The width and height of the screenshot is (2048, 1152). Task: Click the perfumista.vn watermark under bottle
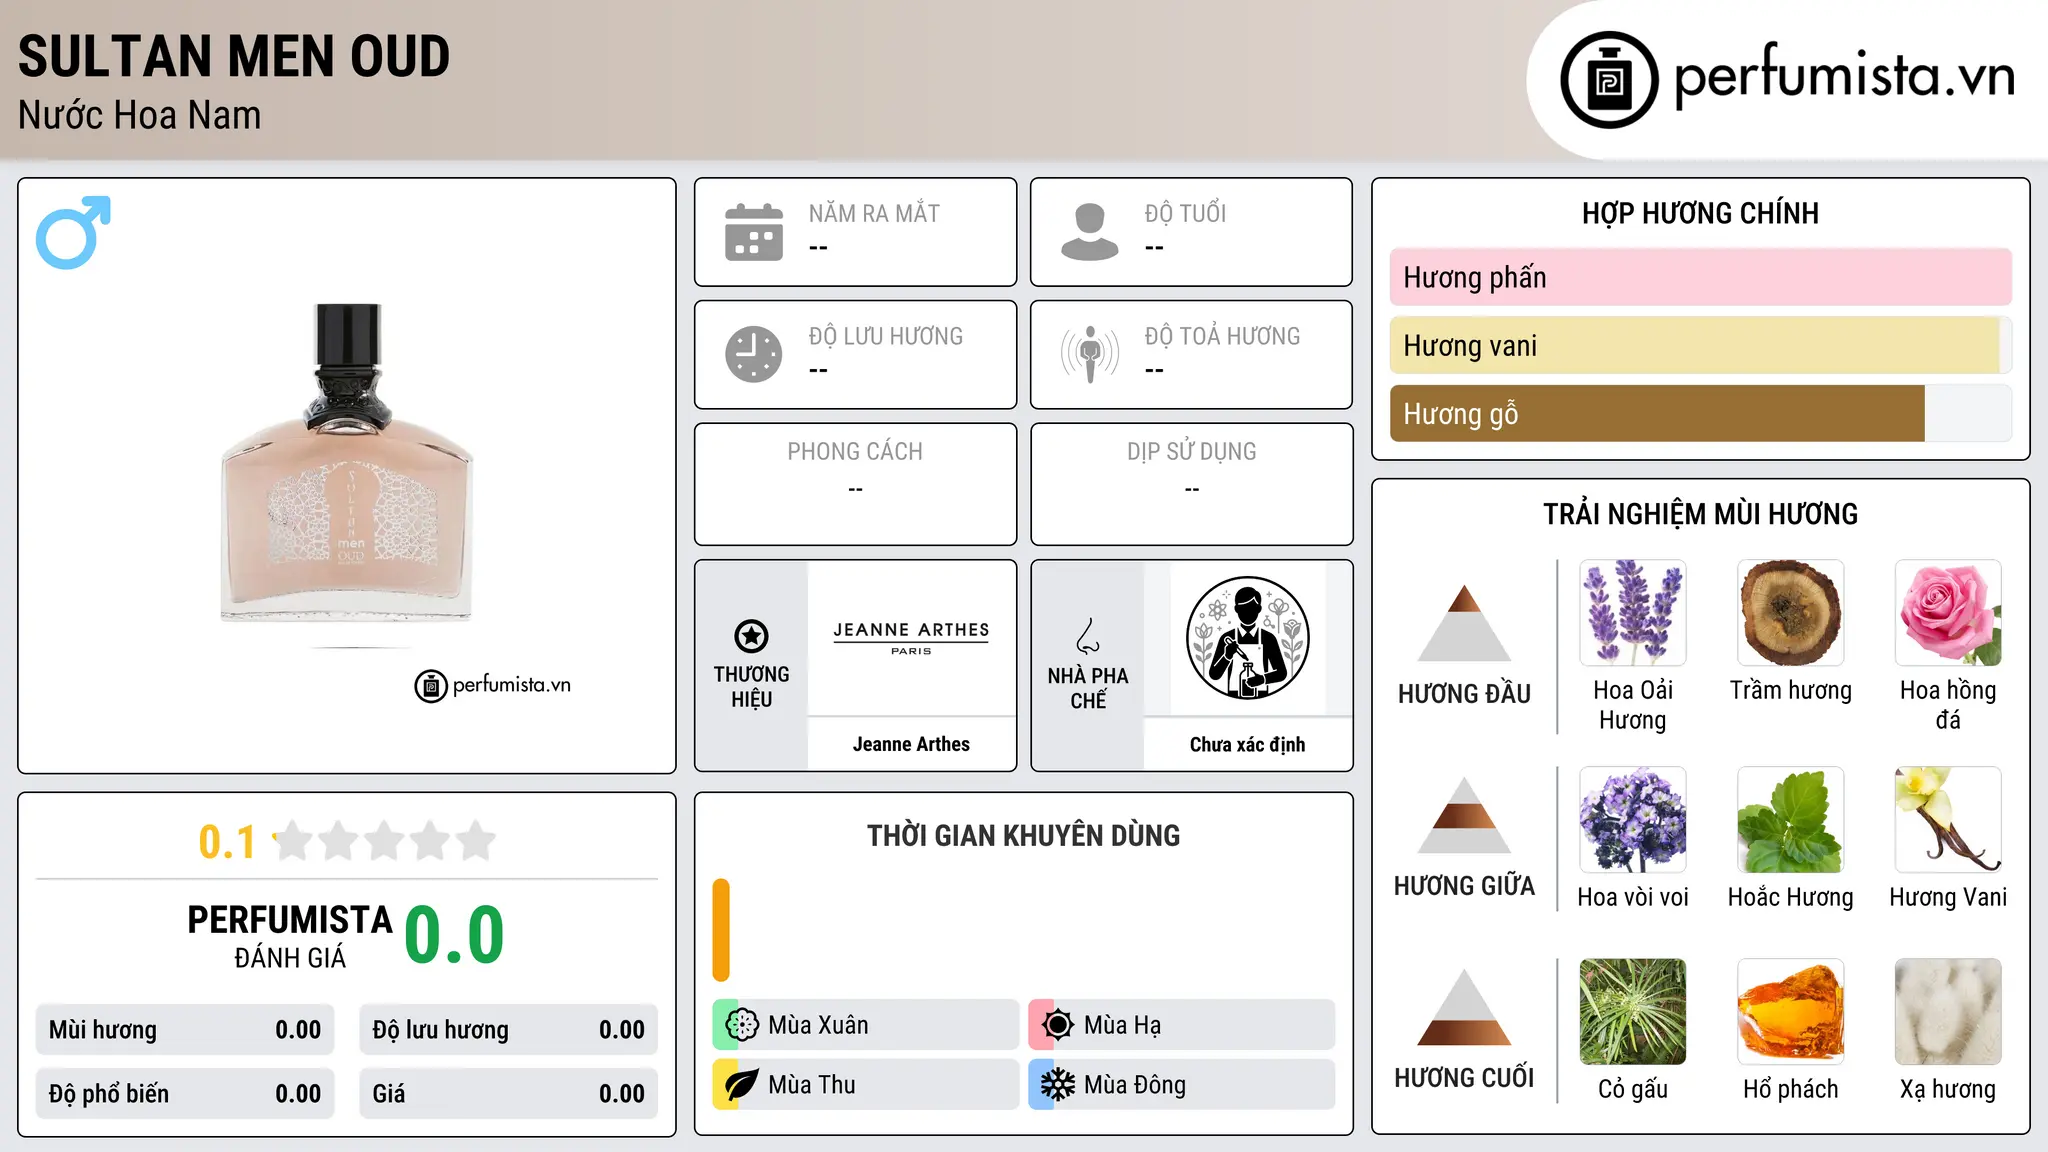pyautogui.click(x=492, y=686)
